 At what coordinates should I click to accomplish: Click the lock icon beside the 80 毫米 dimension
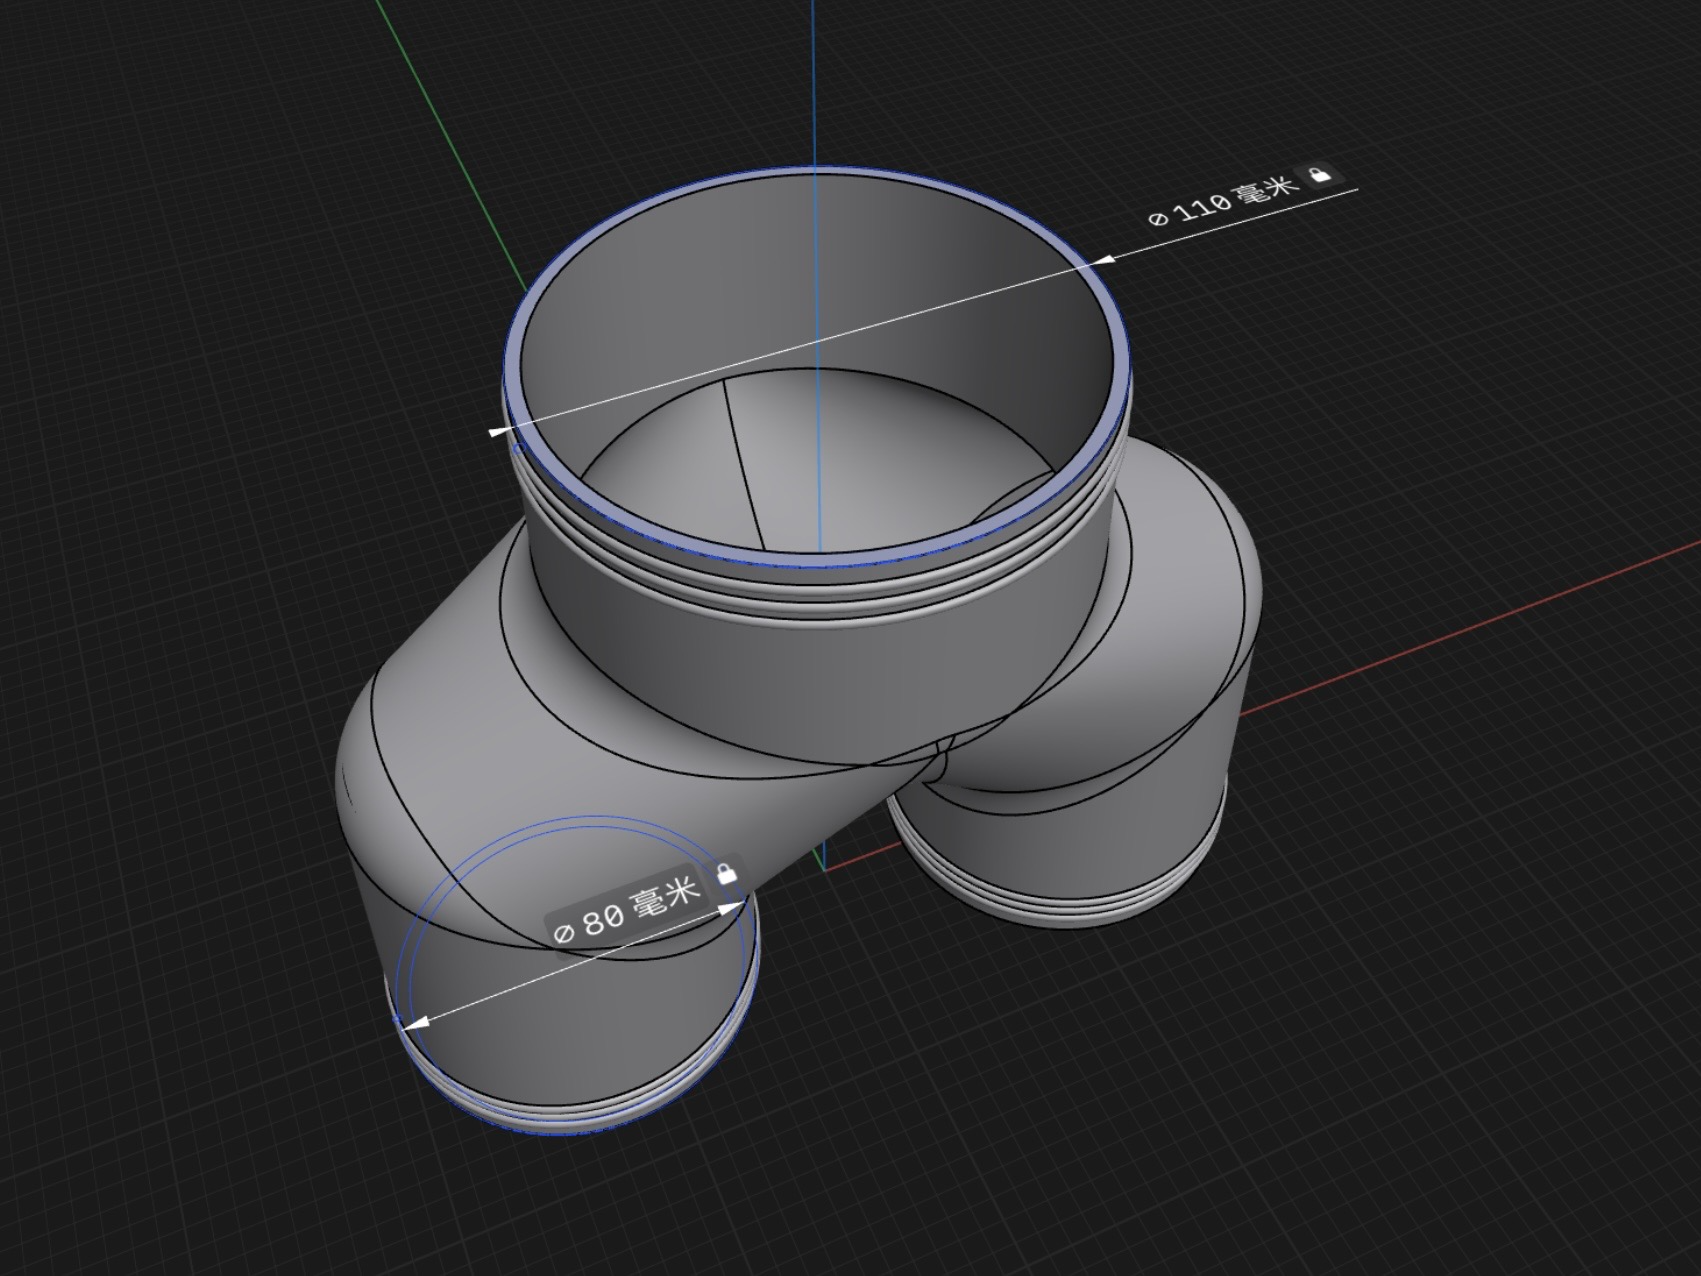pyautogui.click(x=727, y=873)
